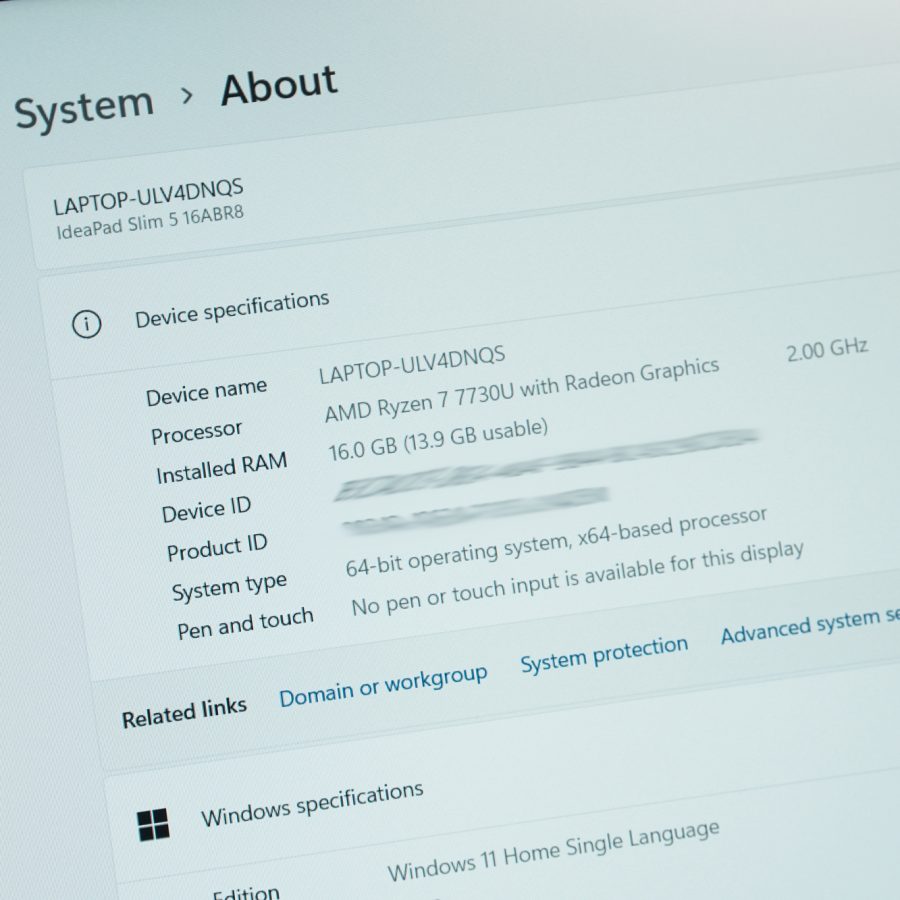Select the Windows 11 Home Single Language text
The height and width of the screenshot is (900, 900).
tap(553, 851)
